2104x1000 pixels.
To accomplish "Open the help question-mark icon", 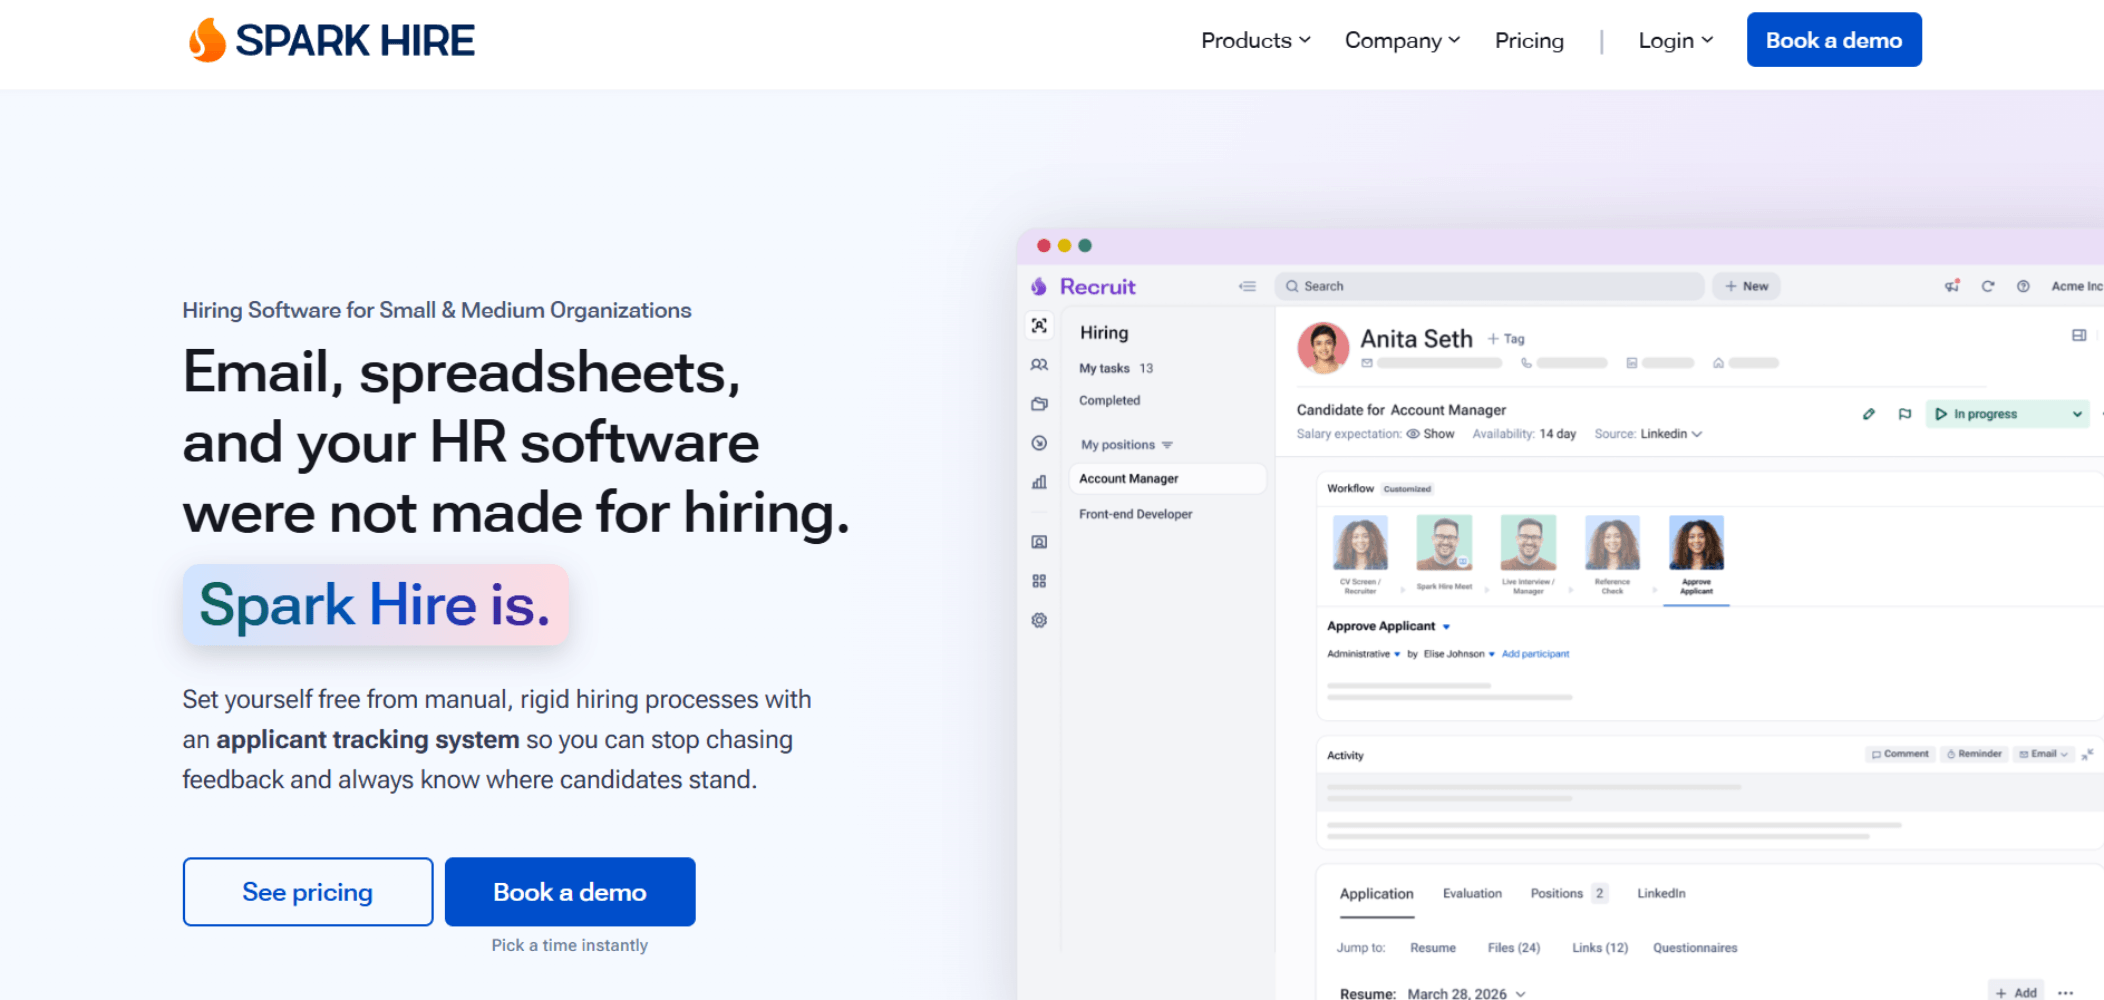I will pos(2023,286).
